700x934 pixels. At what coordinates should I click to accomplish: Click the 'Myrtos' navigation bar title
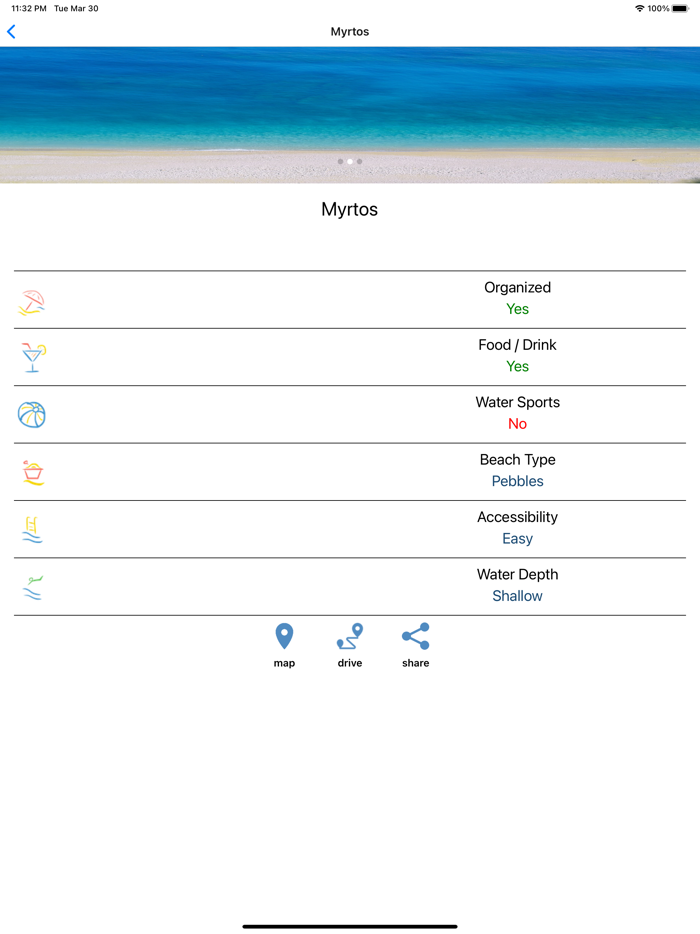click(x=350, y=32)
